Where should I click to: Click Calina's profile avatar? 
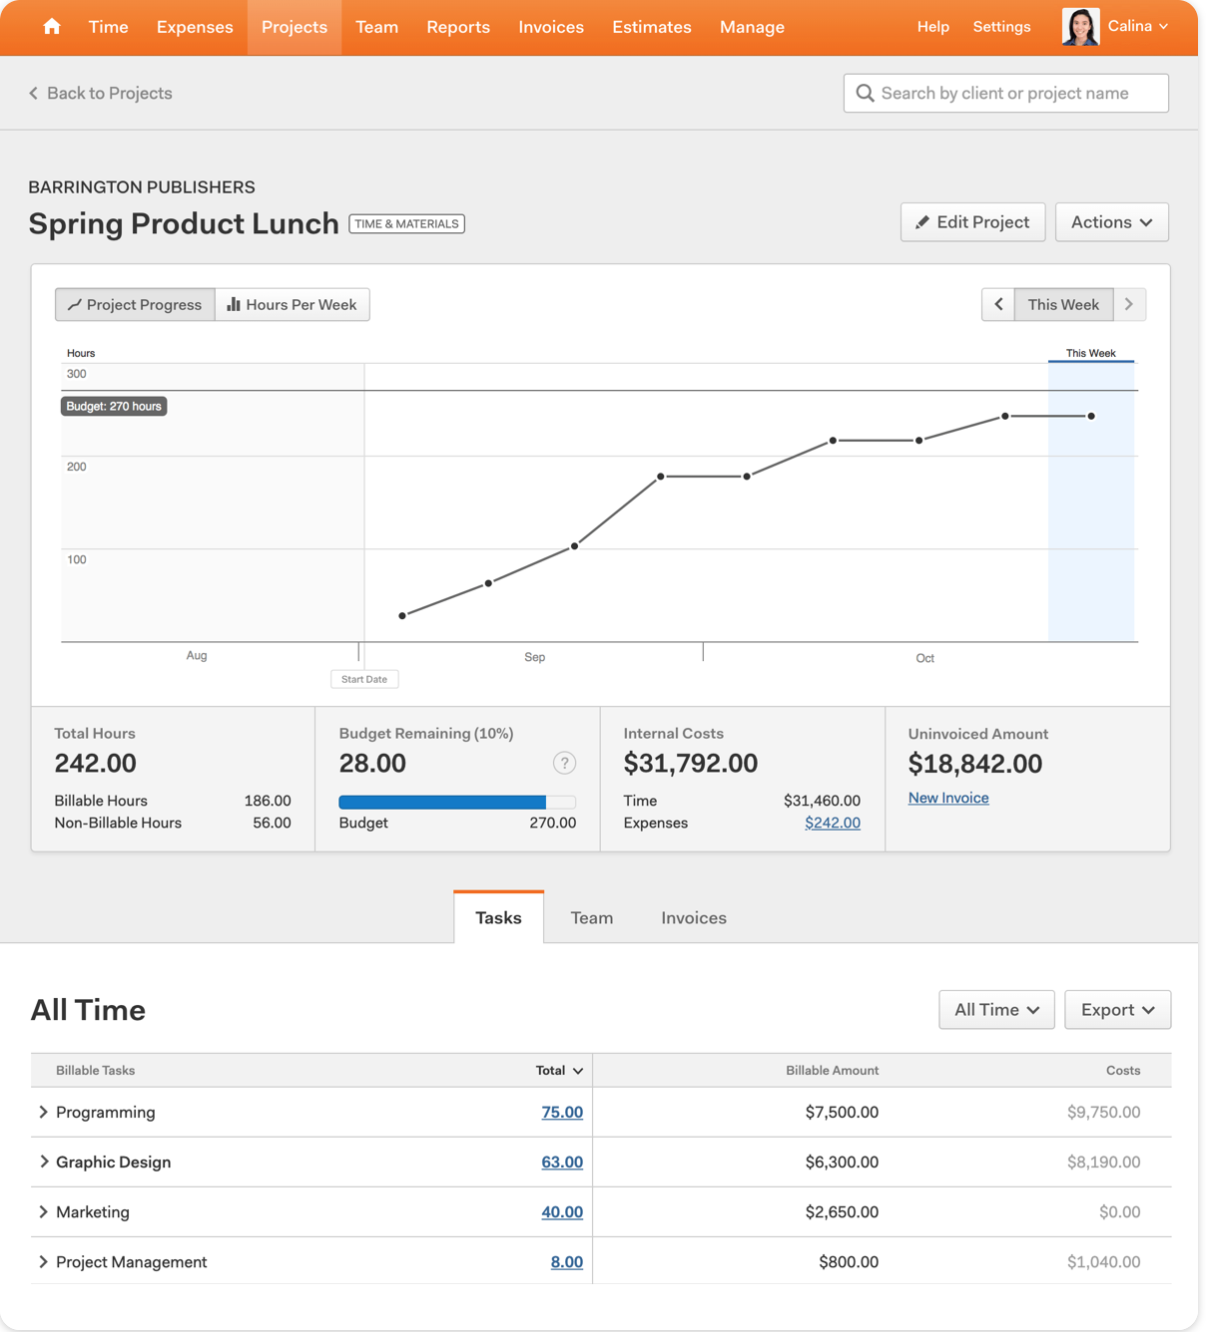1080,27
